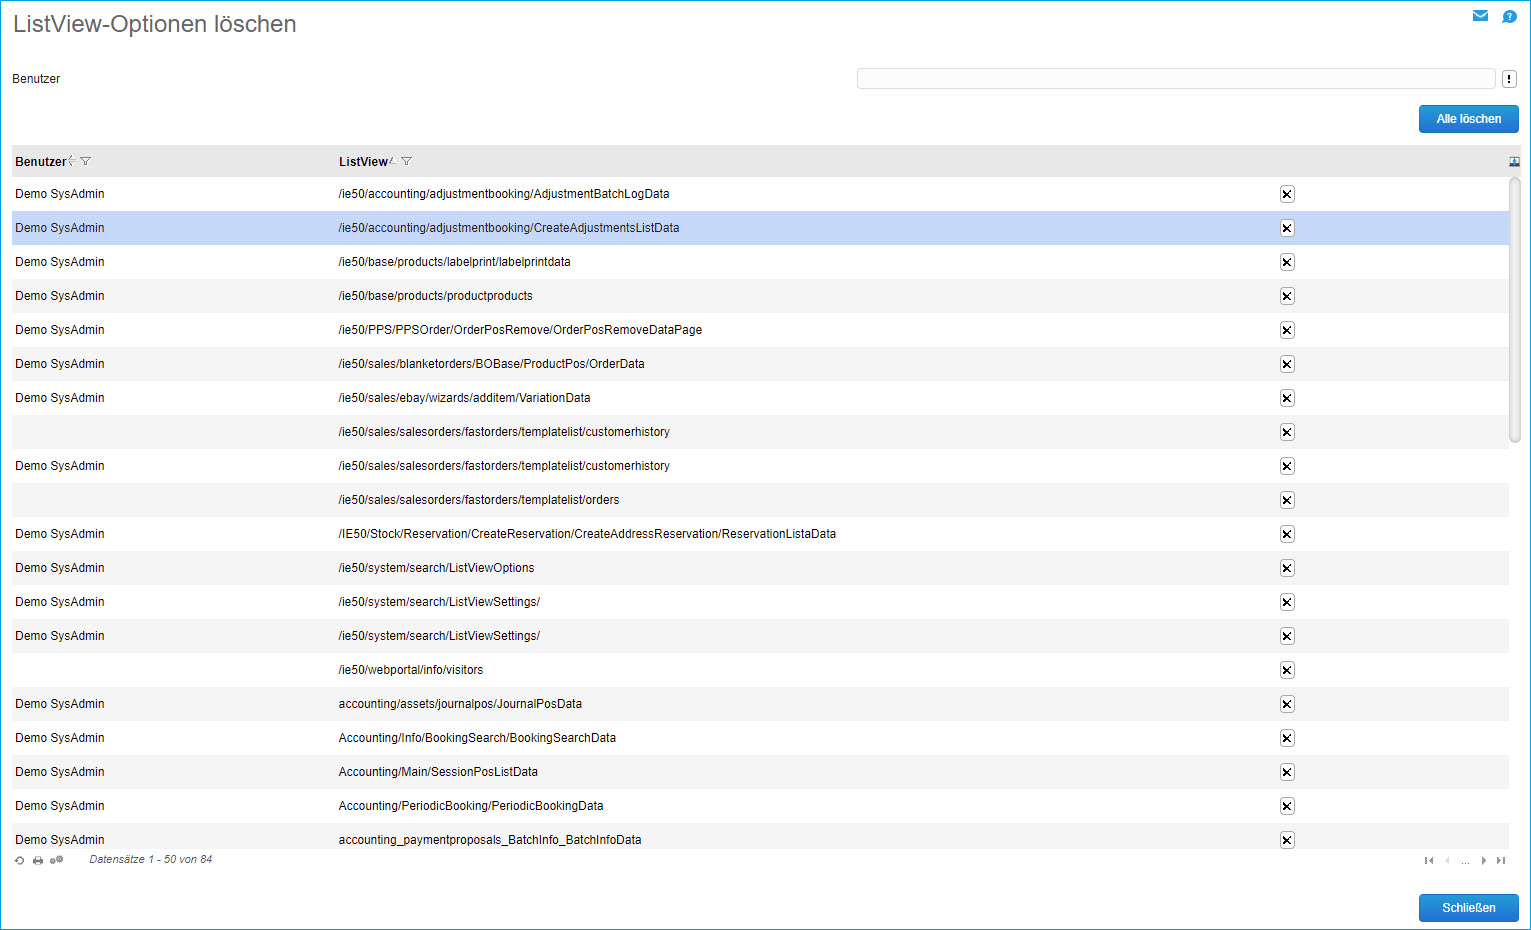
Task: Open filter for the Benutzer column
Action: click(x=86, y=161)
